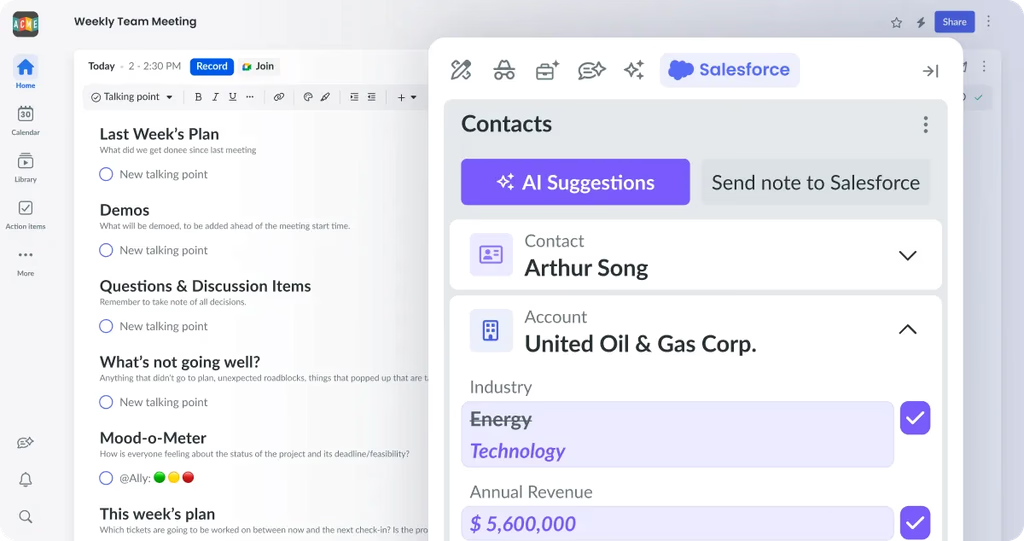Image resolution: width=1024 pixels, height=541 pixels.
Task: Insert a link with the link icon
Action: [279, 97]
